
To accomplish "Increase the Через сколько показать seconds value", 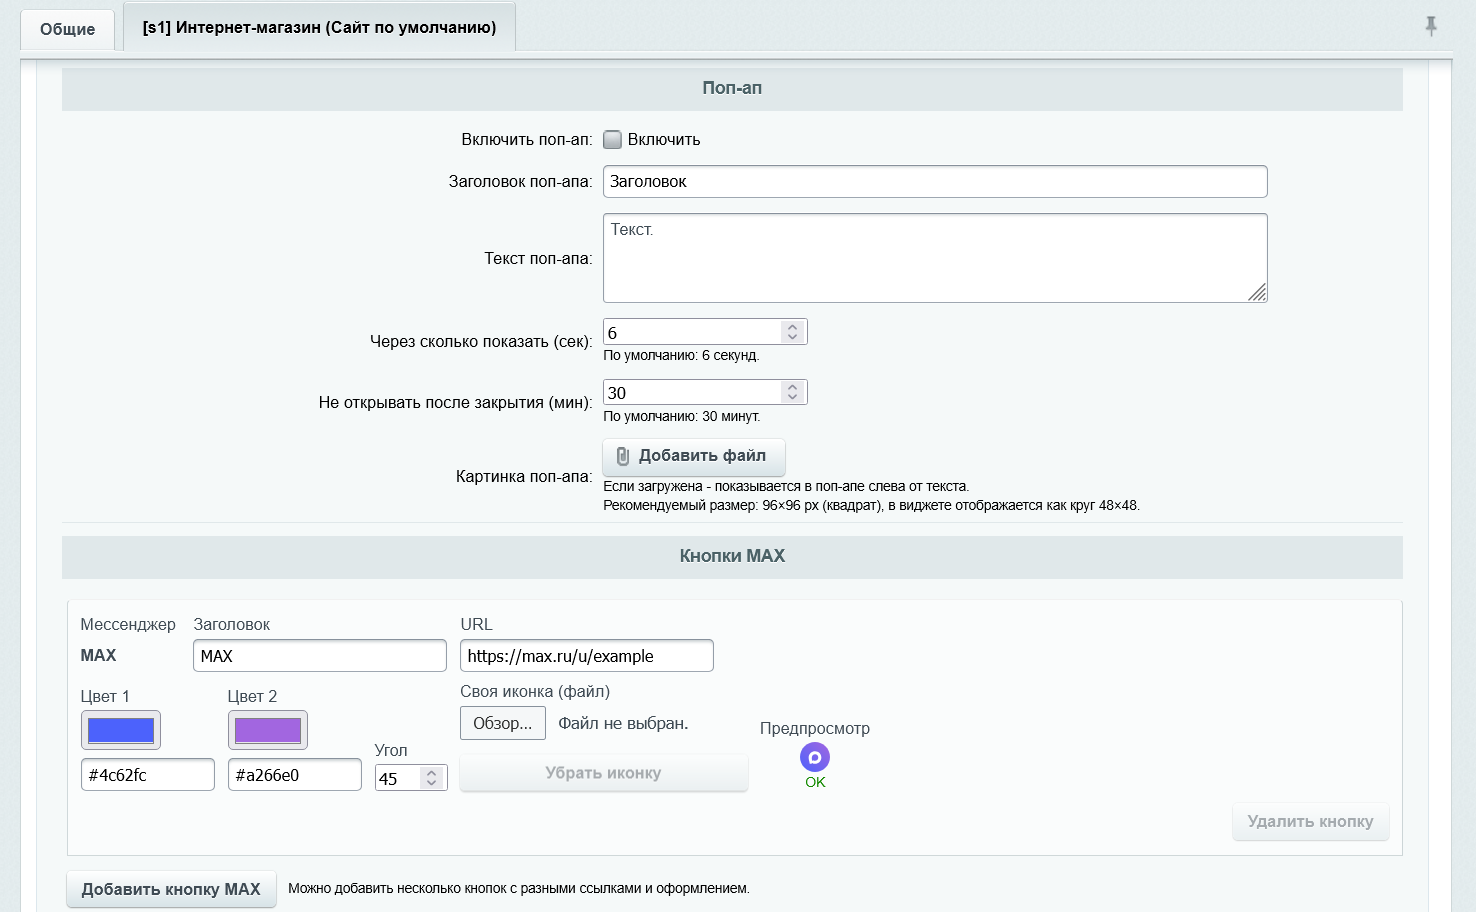I will [793, 326].
